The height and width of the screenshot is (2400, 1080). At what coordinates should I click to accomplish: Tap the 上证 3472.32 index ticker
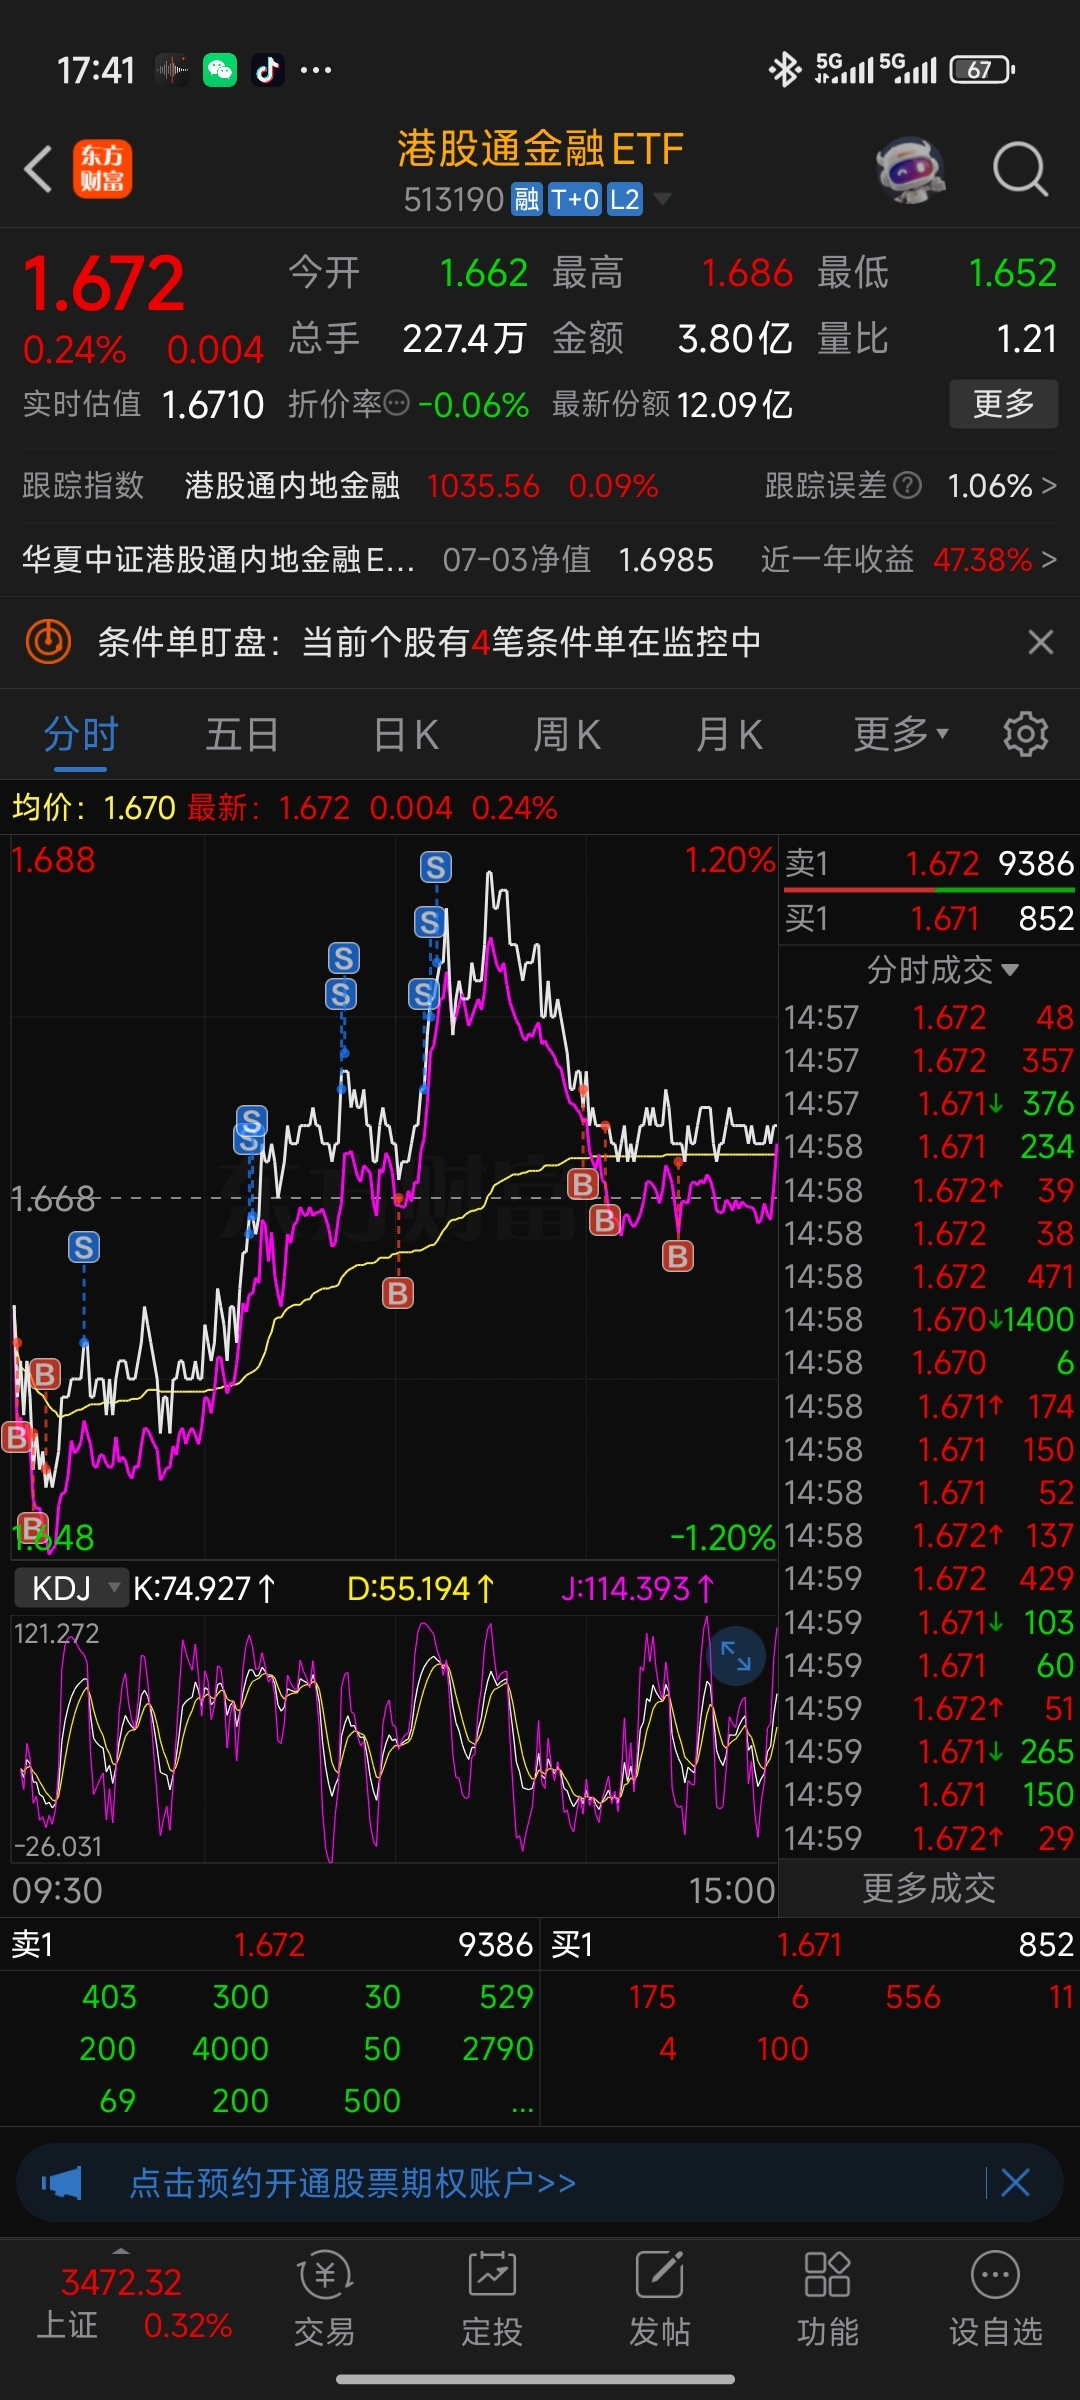[134, 2304]
